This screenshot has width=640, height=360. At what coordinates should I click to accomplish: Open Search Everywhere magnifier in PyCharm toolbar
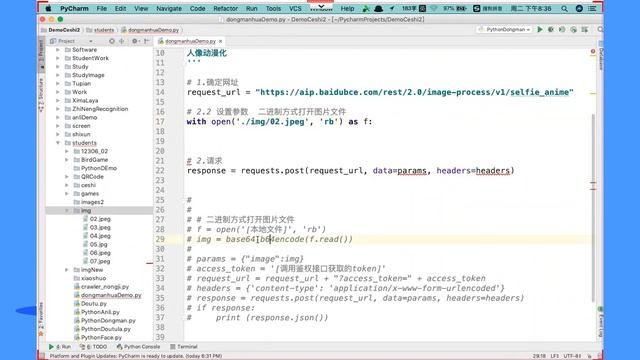tap(600, 29)
